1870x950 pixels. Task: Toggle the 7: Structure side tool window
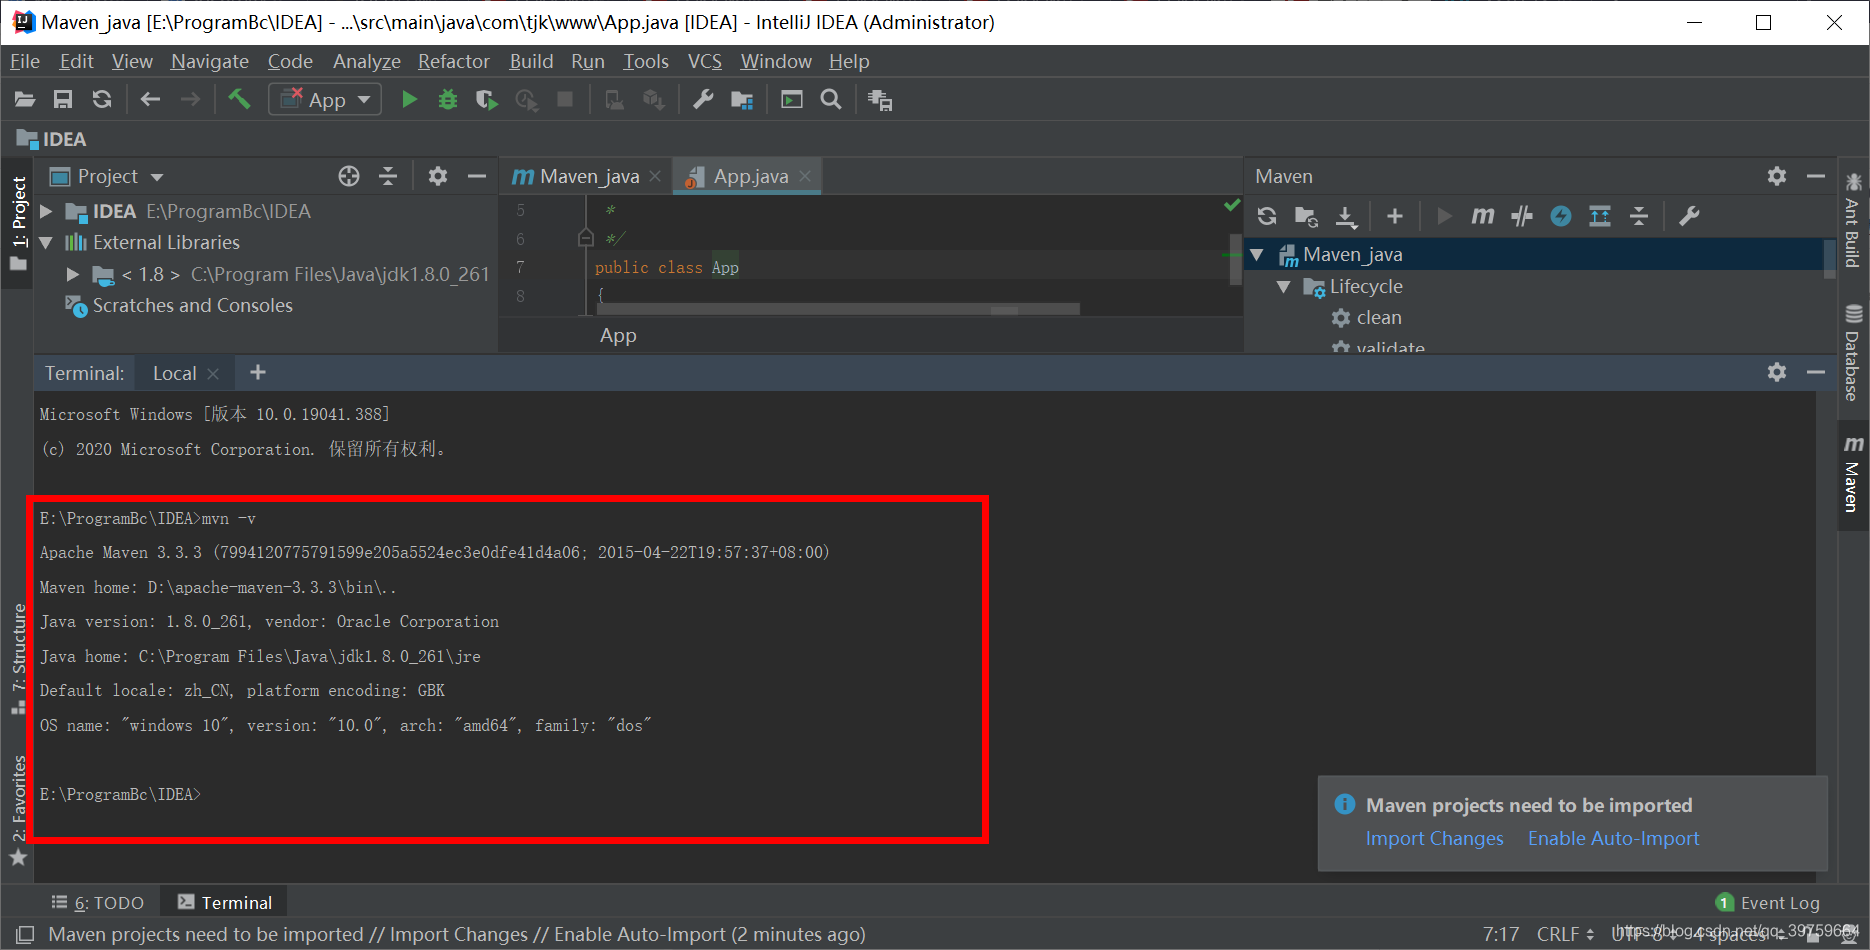tap(18, 658)
